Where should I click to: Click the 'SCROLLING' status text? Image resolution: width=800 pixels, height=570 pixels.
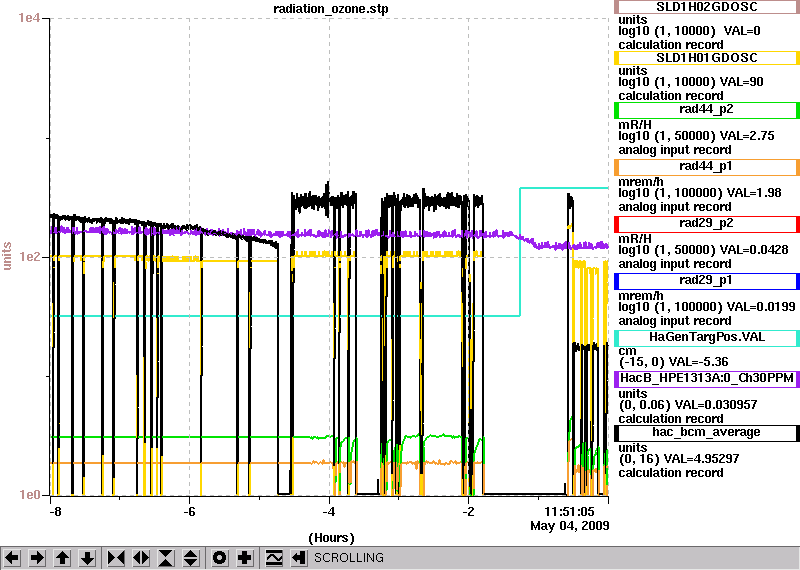pyautogui.click(x=349, y=558)
